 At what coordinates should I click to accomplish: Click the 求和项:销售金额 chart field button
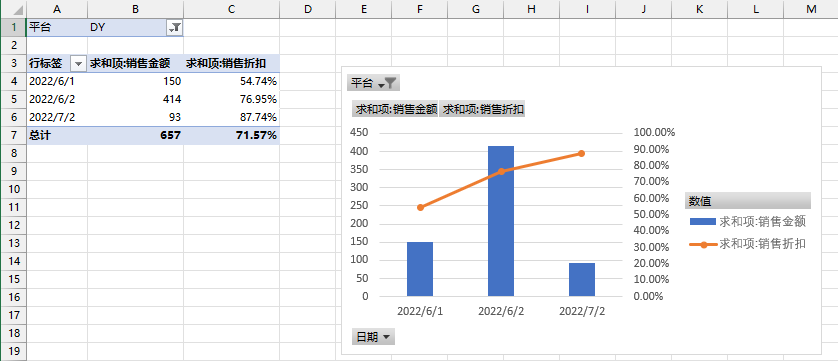[395, 109]
